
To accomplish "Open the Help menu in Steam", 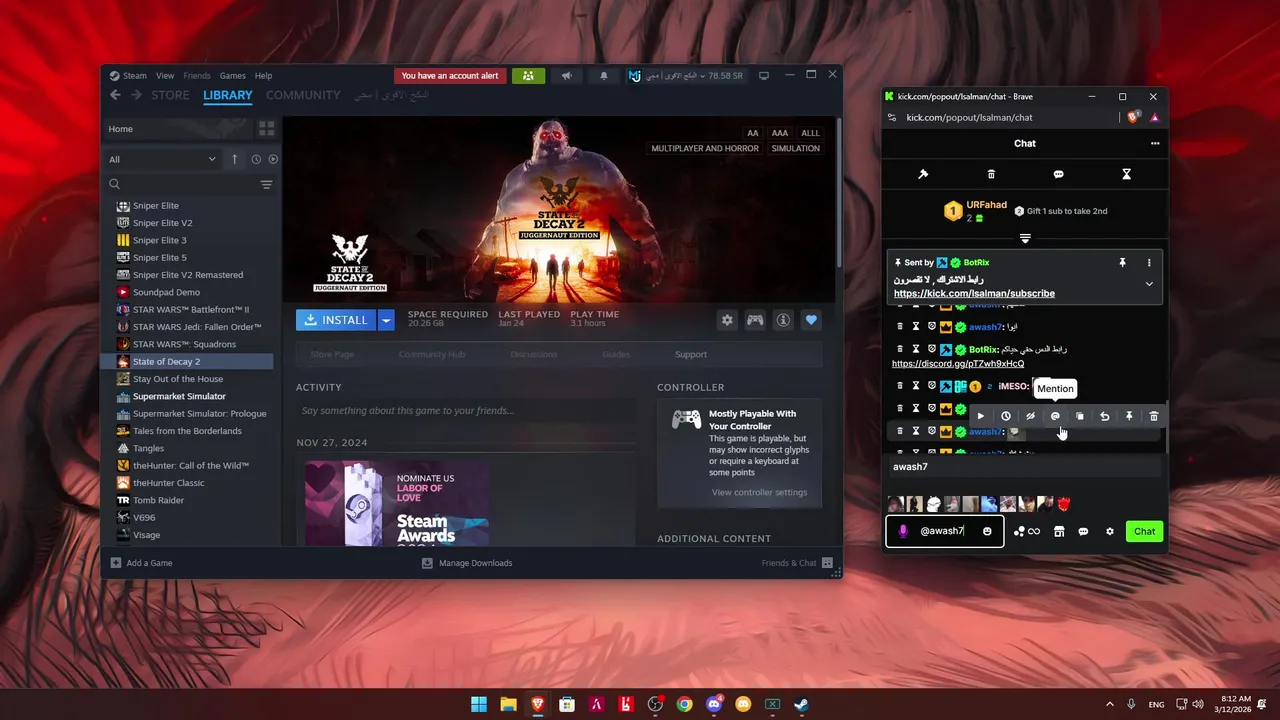I will (x=263, y=75).
